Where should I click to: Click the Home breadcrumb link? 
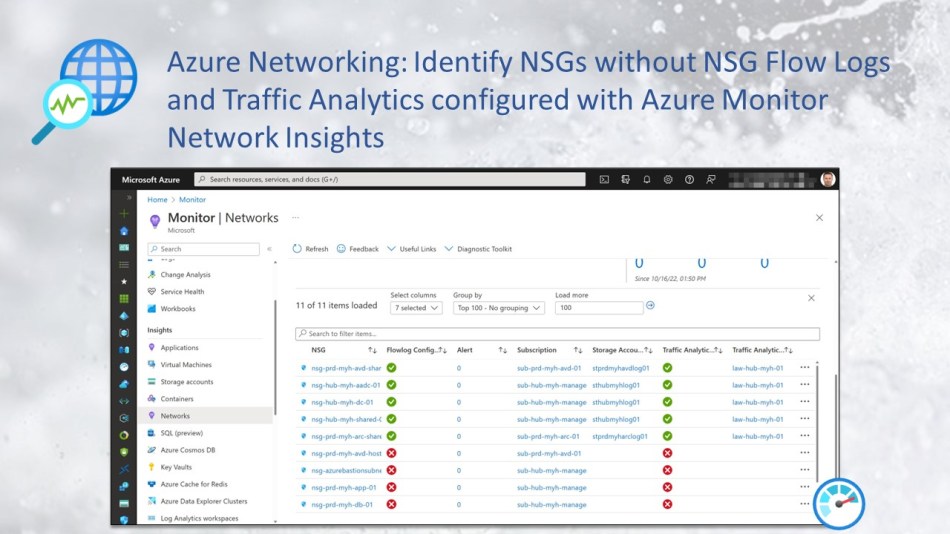click(157, 200)
